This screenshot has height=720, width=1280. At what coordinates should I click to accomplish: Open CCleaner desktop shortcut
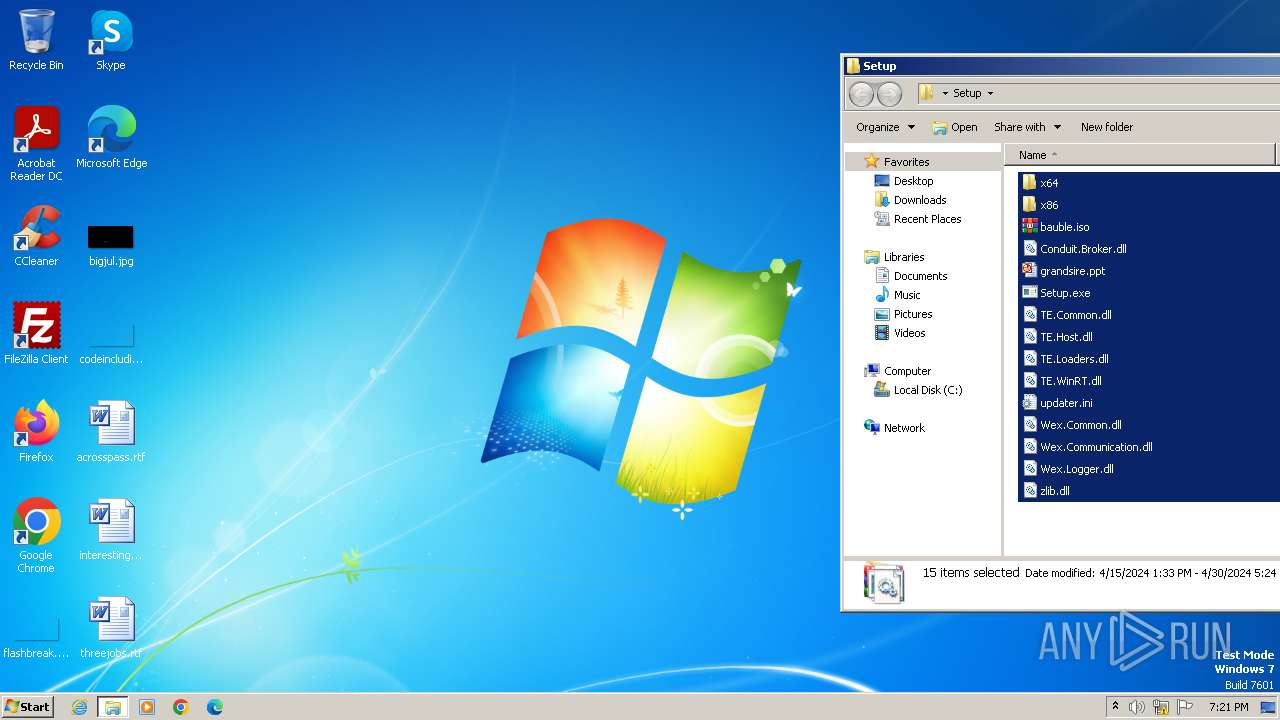point(36,236)
